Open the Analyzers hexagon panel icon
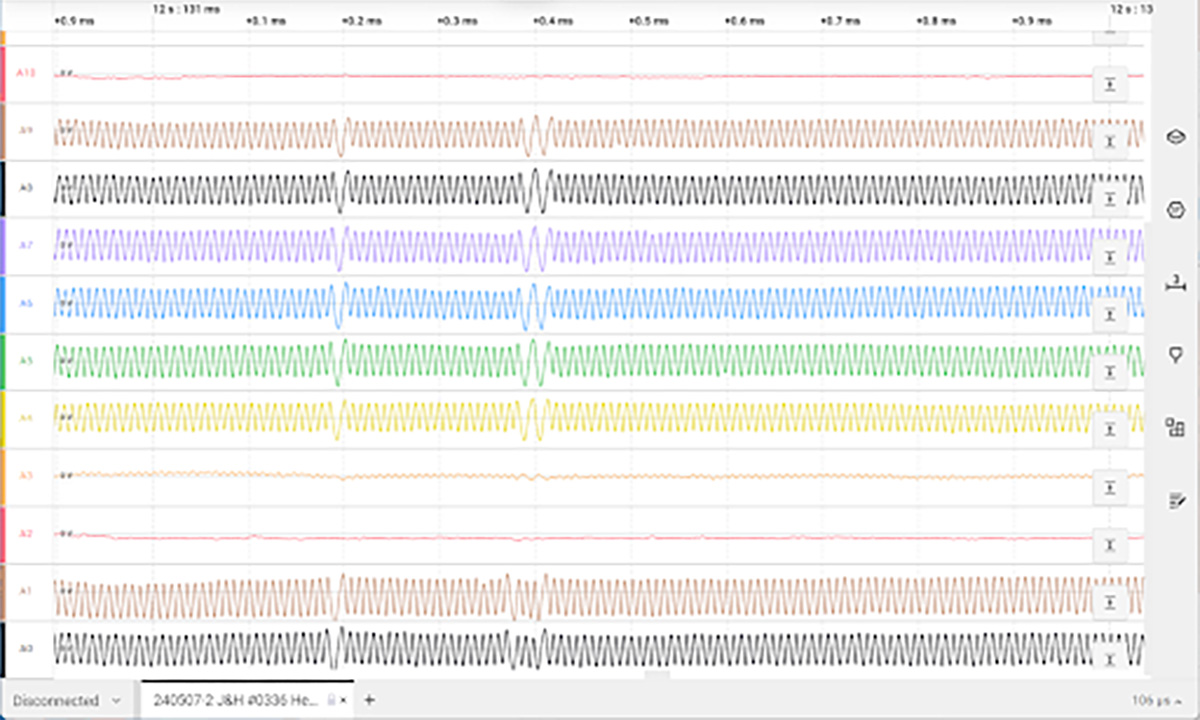The height and width of the screenshot is (720, 1200). [1175, 210]
